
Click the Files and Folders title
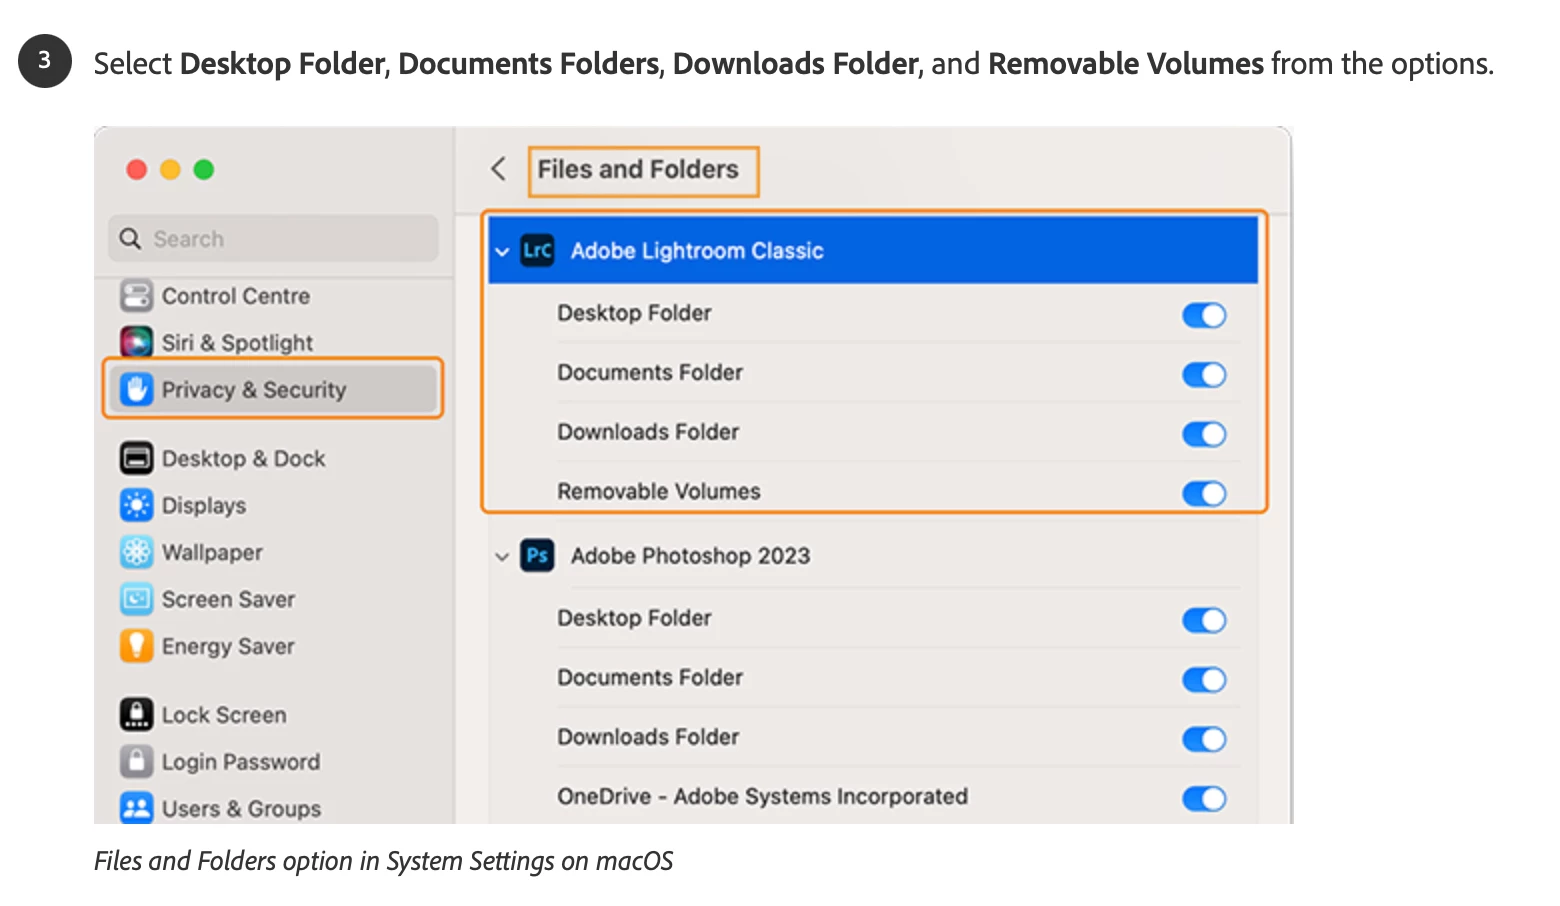(x=638, y=169)
